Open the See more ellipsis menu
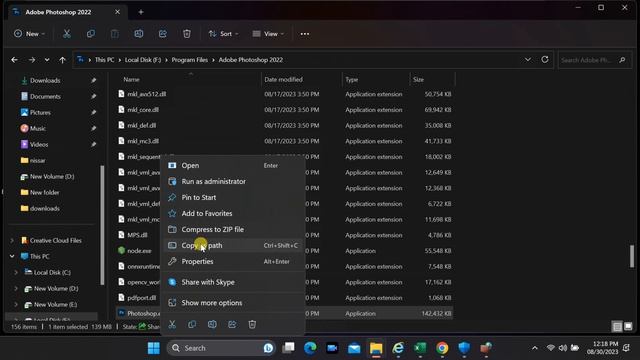The image size is (640, 360). (x=304, y=34)
